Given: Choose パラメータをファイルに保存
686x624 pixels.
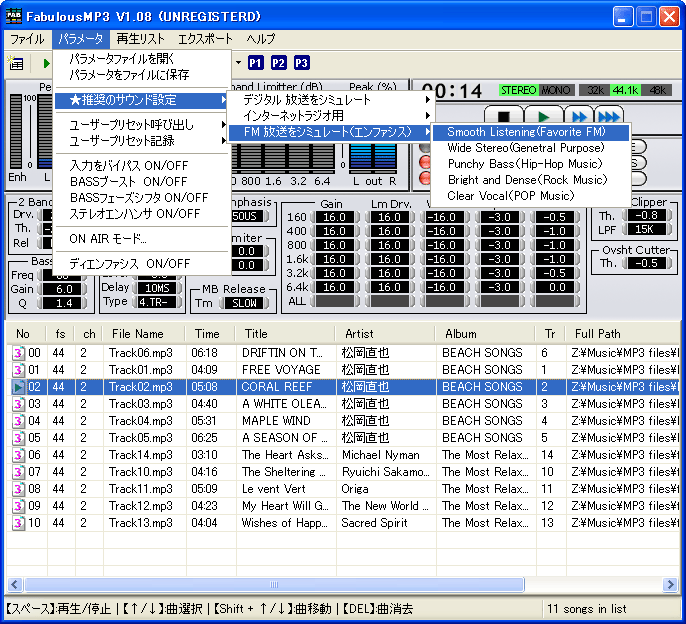Looking at the screenshot, I should point(142,75).
